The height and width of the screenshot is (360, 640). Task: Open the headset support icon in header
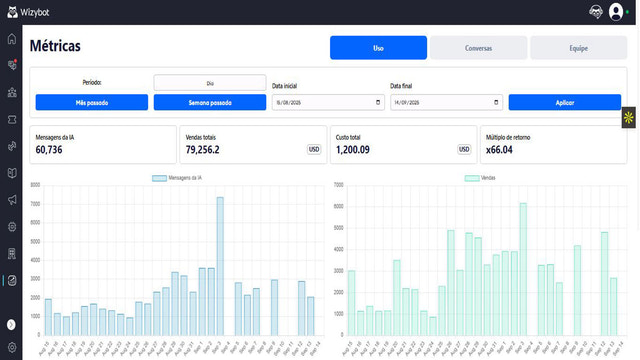(596, 12)
